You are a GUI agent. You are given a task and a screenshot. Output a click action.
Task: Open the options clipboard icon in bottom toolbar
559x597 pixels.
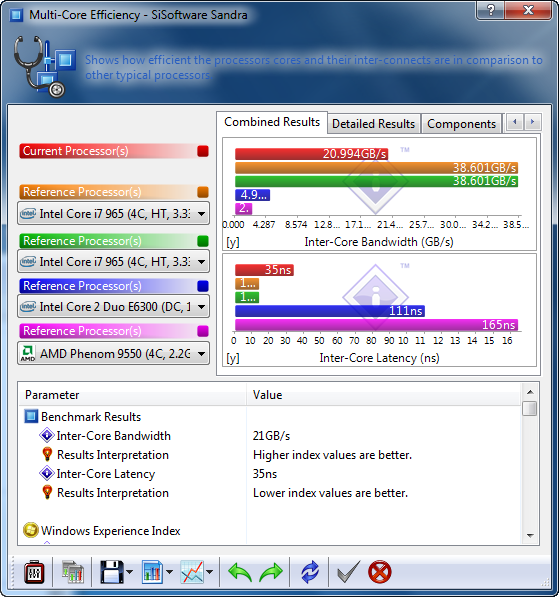(x=34, y=572)
